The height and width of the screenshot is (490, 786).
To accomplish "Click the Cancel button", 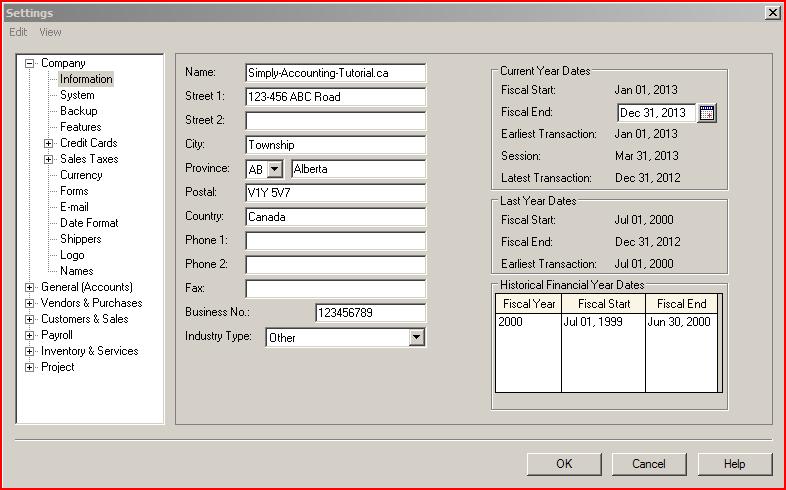I will tap(649, 464).
